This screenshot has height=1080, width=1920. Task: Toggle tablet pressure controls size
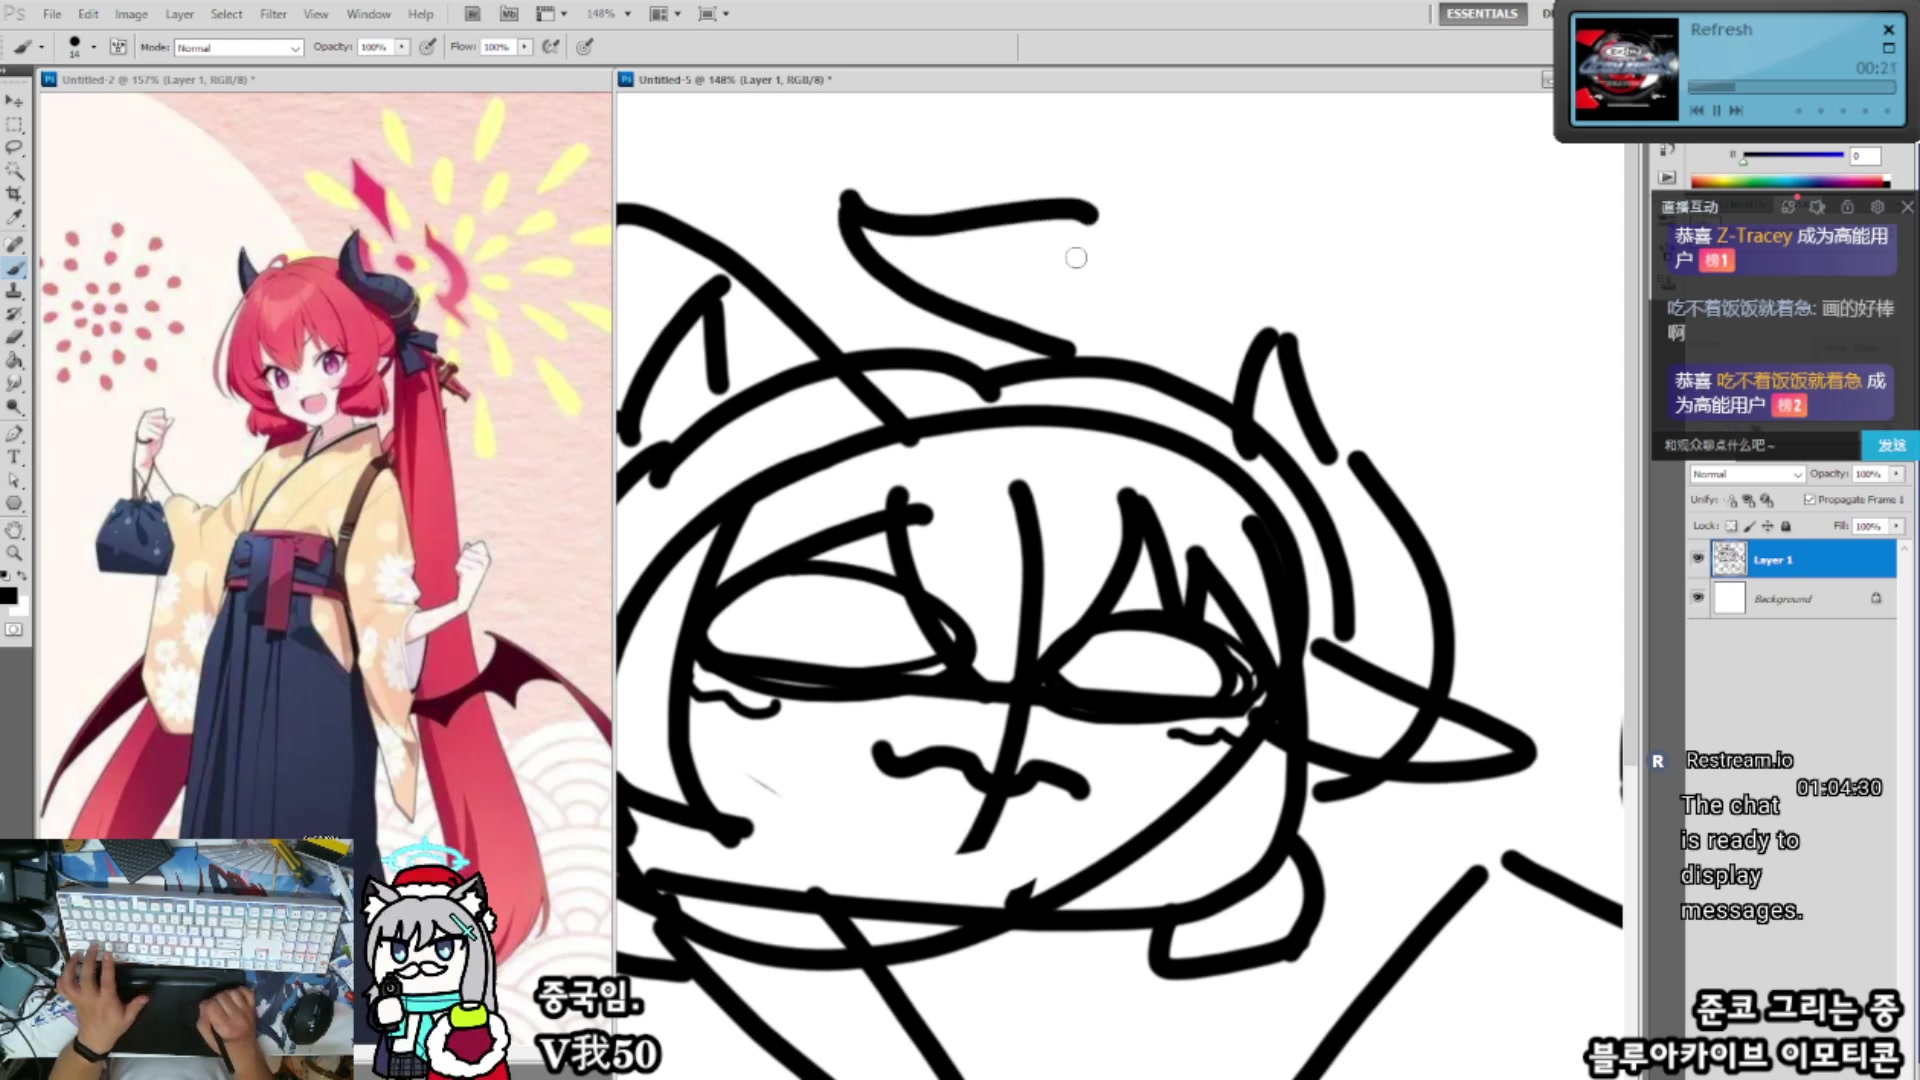tap(585, 47)
